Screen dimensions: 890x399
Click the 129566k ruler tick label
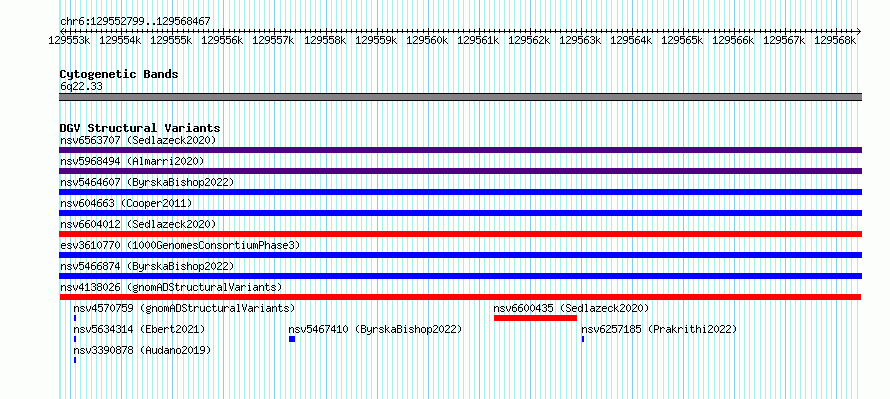[733, 40]
